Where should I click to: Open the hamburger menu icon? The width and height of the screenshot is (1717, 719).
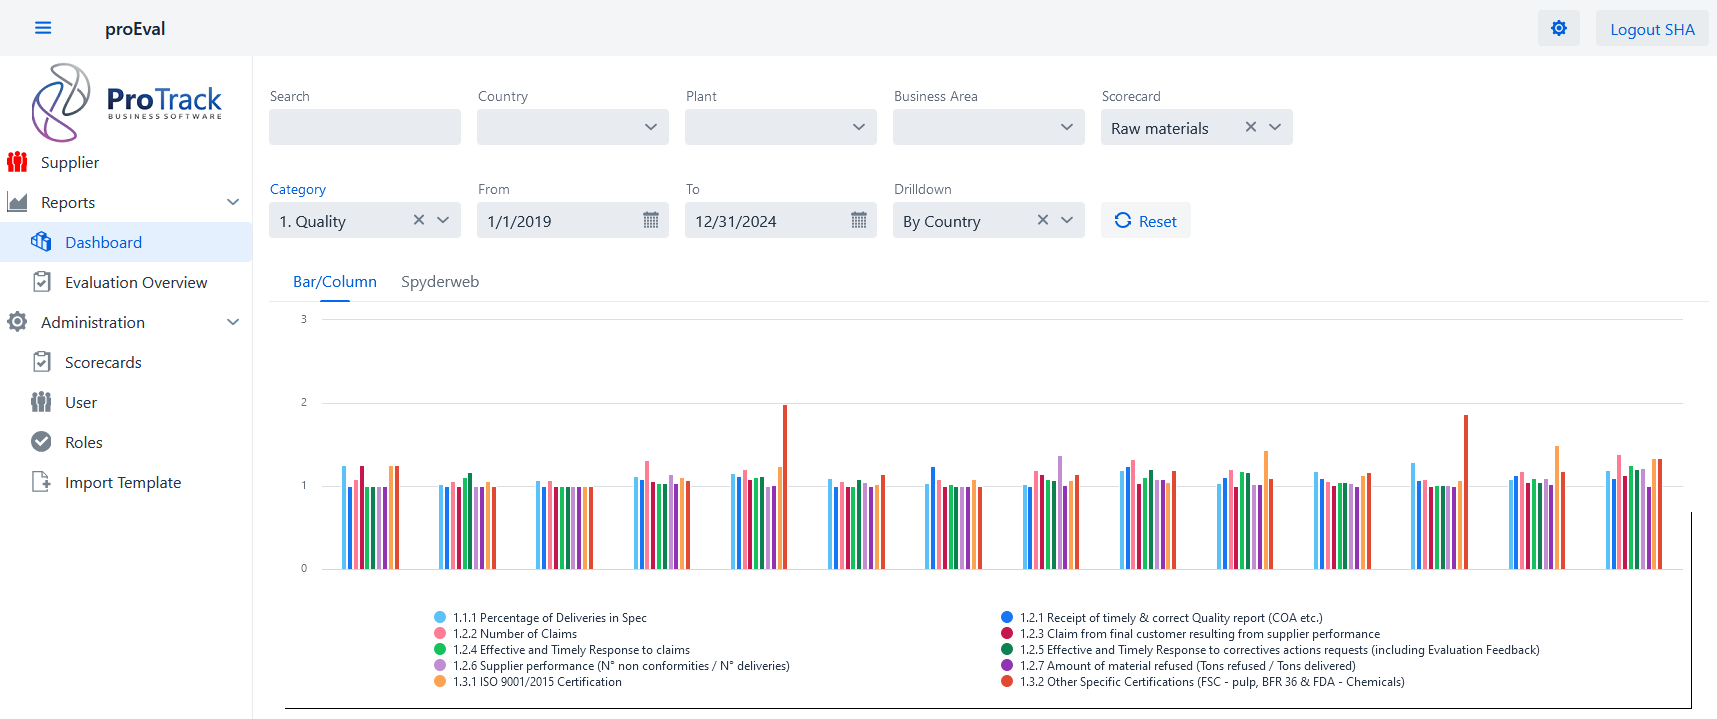coord(43,28)
